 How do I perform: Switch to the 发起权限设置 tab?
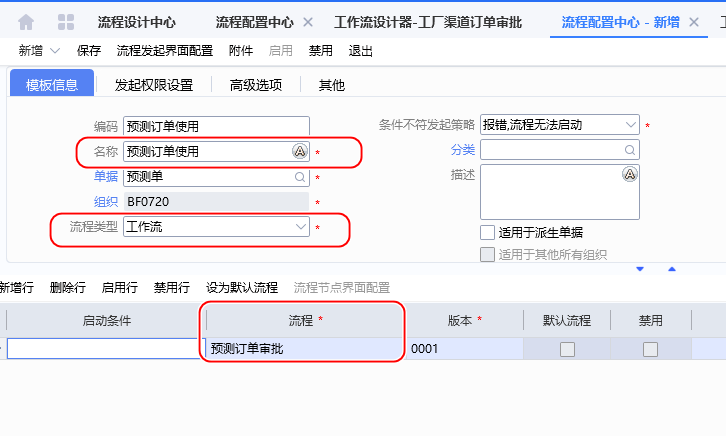(x=153, y=85)
